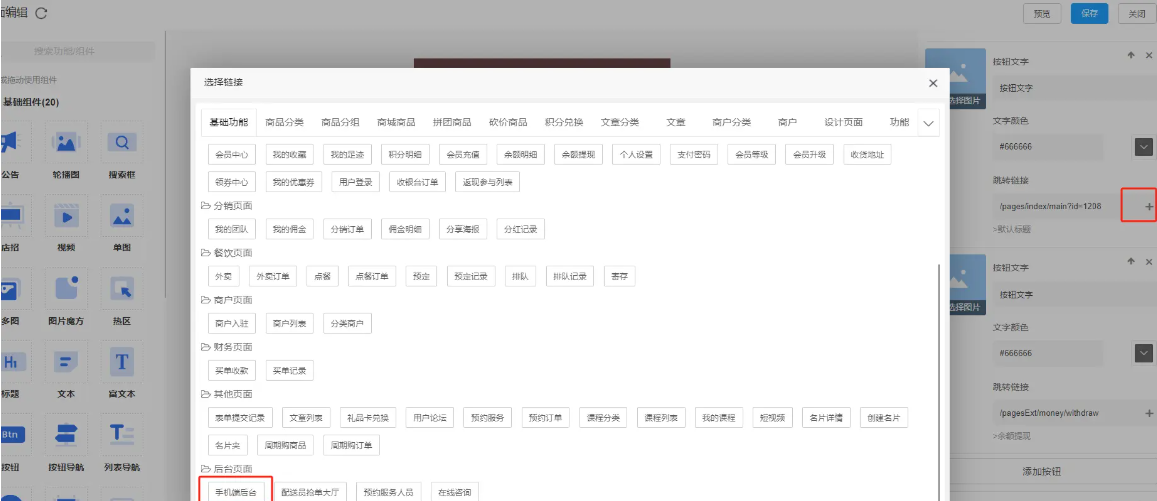Image resolution: width=1157 pixels, height=501 pixels.
Task: Switch to the 商品分类 tab
Action: click(x=284, y=122)
